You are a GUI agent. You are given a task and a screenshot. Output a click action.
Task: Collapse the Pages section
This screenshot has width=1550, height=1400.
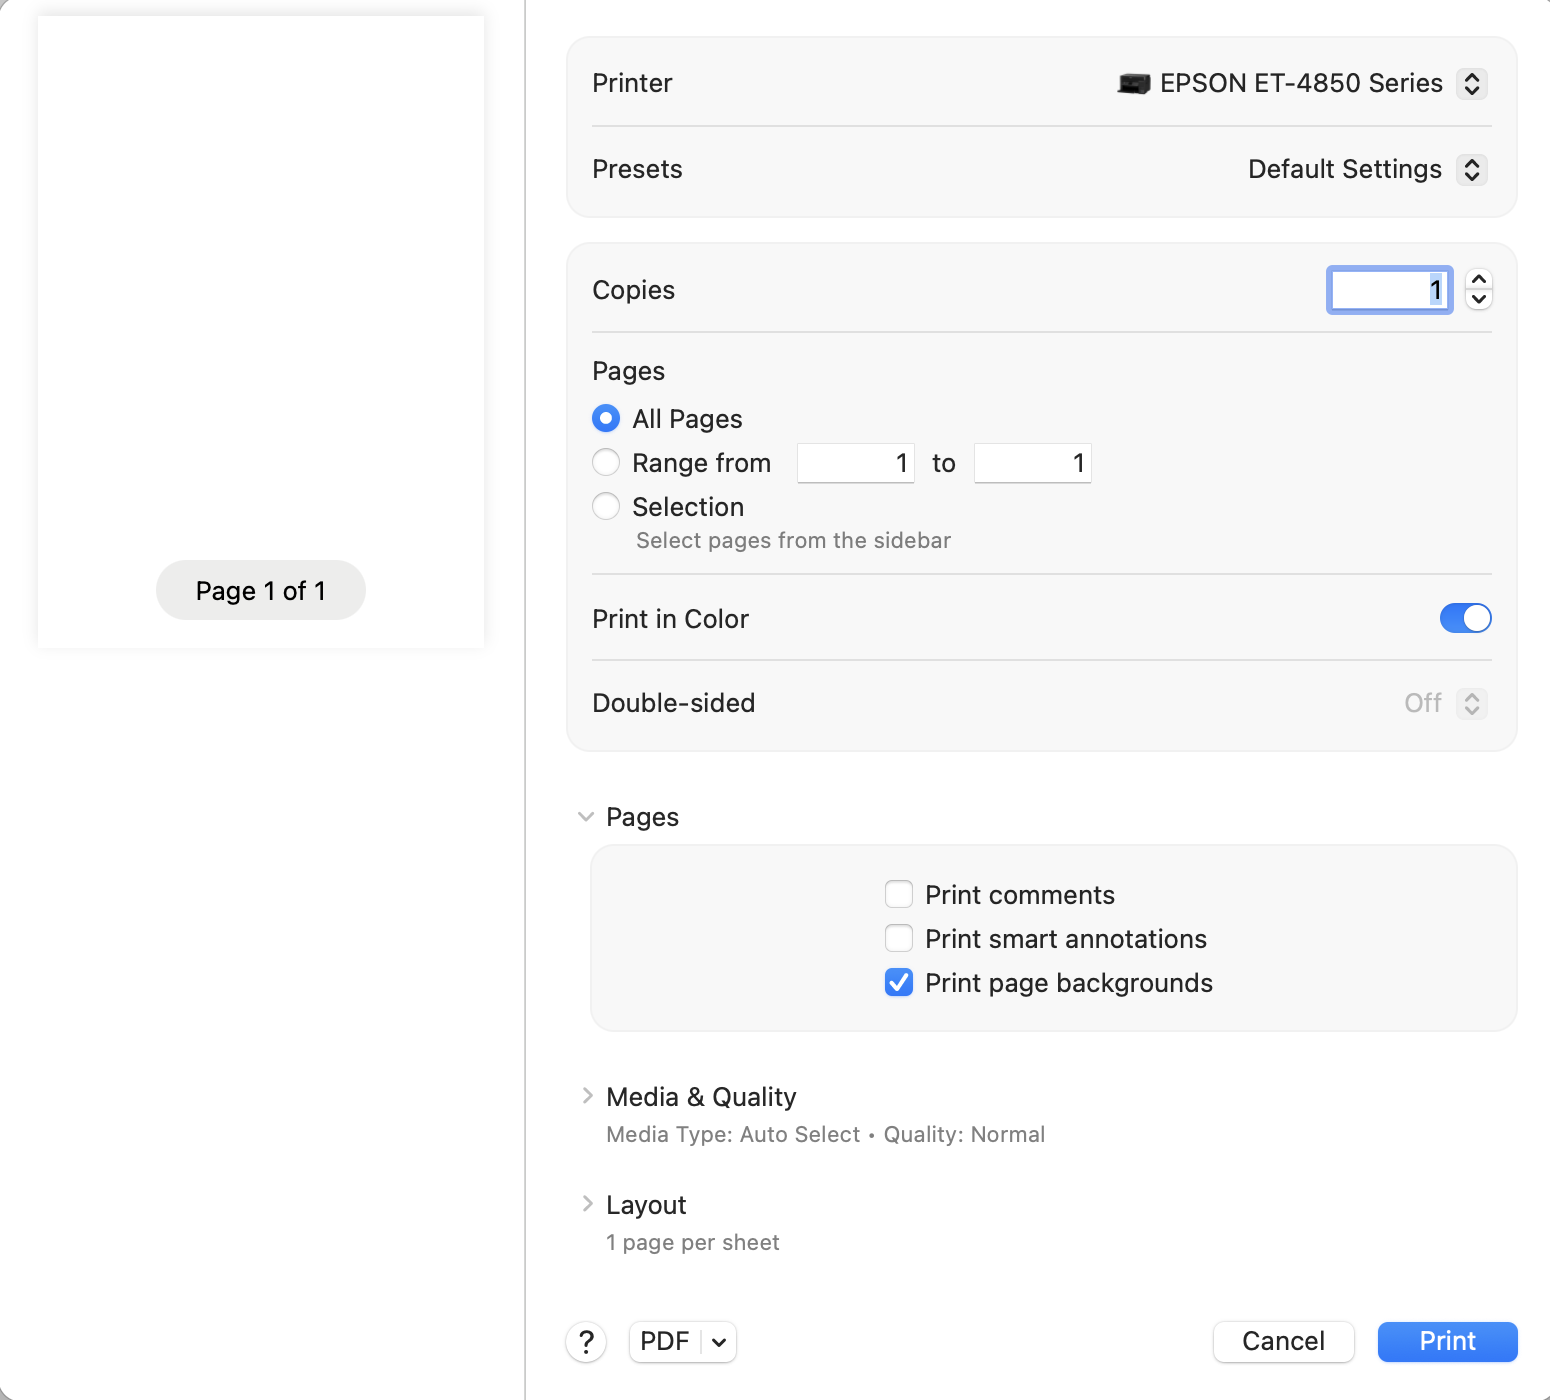pyautogui.click(x=586, y=817)
